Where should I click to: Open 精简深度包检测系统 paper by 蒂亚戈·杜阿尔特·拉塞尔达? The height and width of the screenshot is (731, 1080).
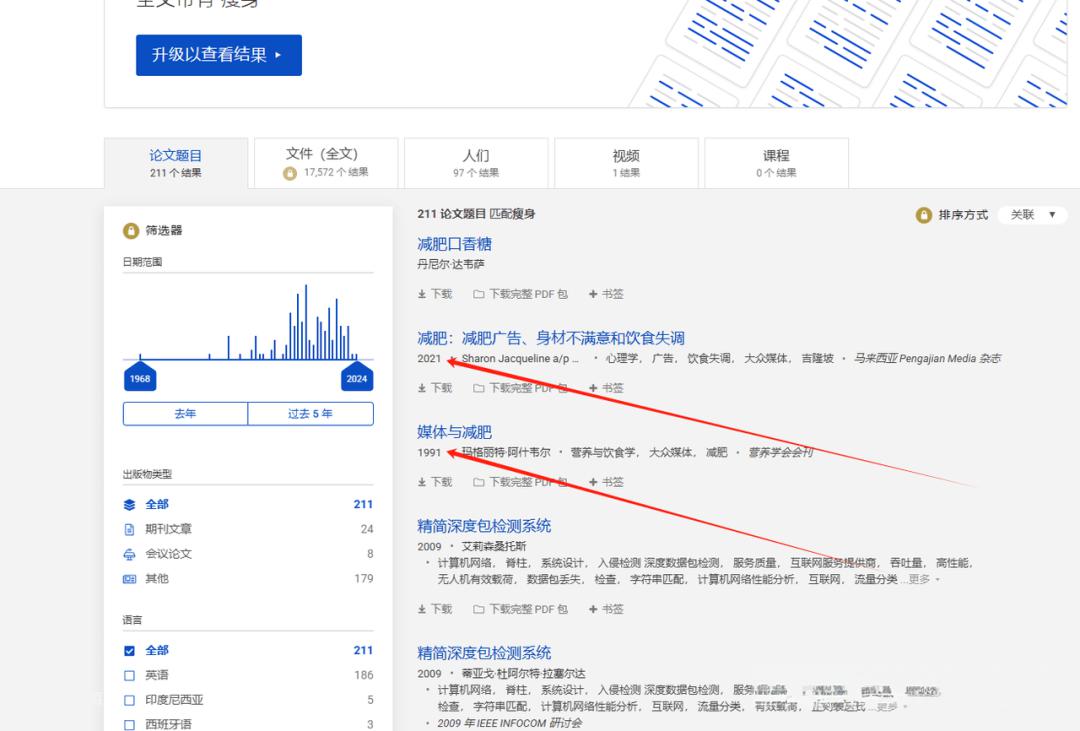pyautogui.click(x=484, y=653)
